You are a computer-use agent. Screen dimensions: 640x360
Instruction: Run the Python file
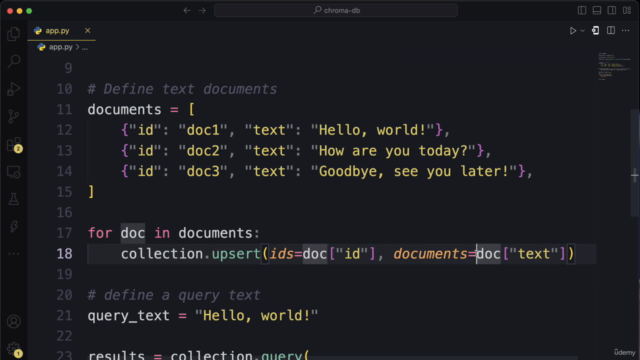(573, 31)
